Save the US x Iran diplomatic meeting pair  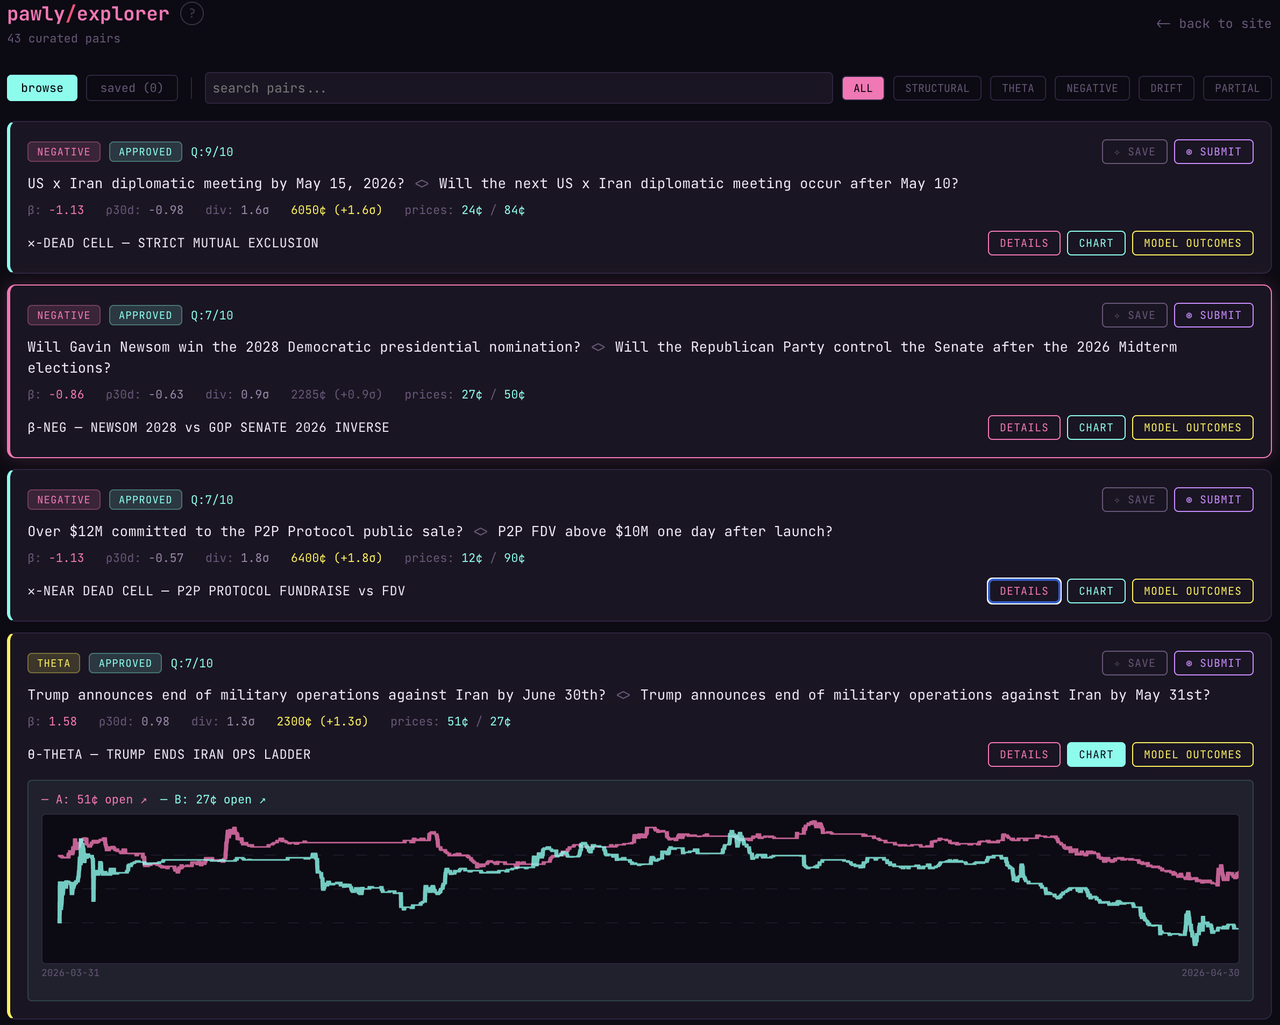1134,152
